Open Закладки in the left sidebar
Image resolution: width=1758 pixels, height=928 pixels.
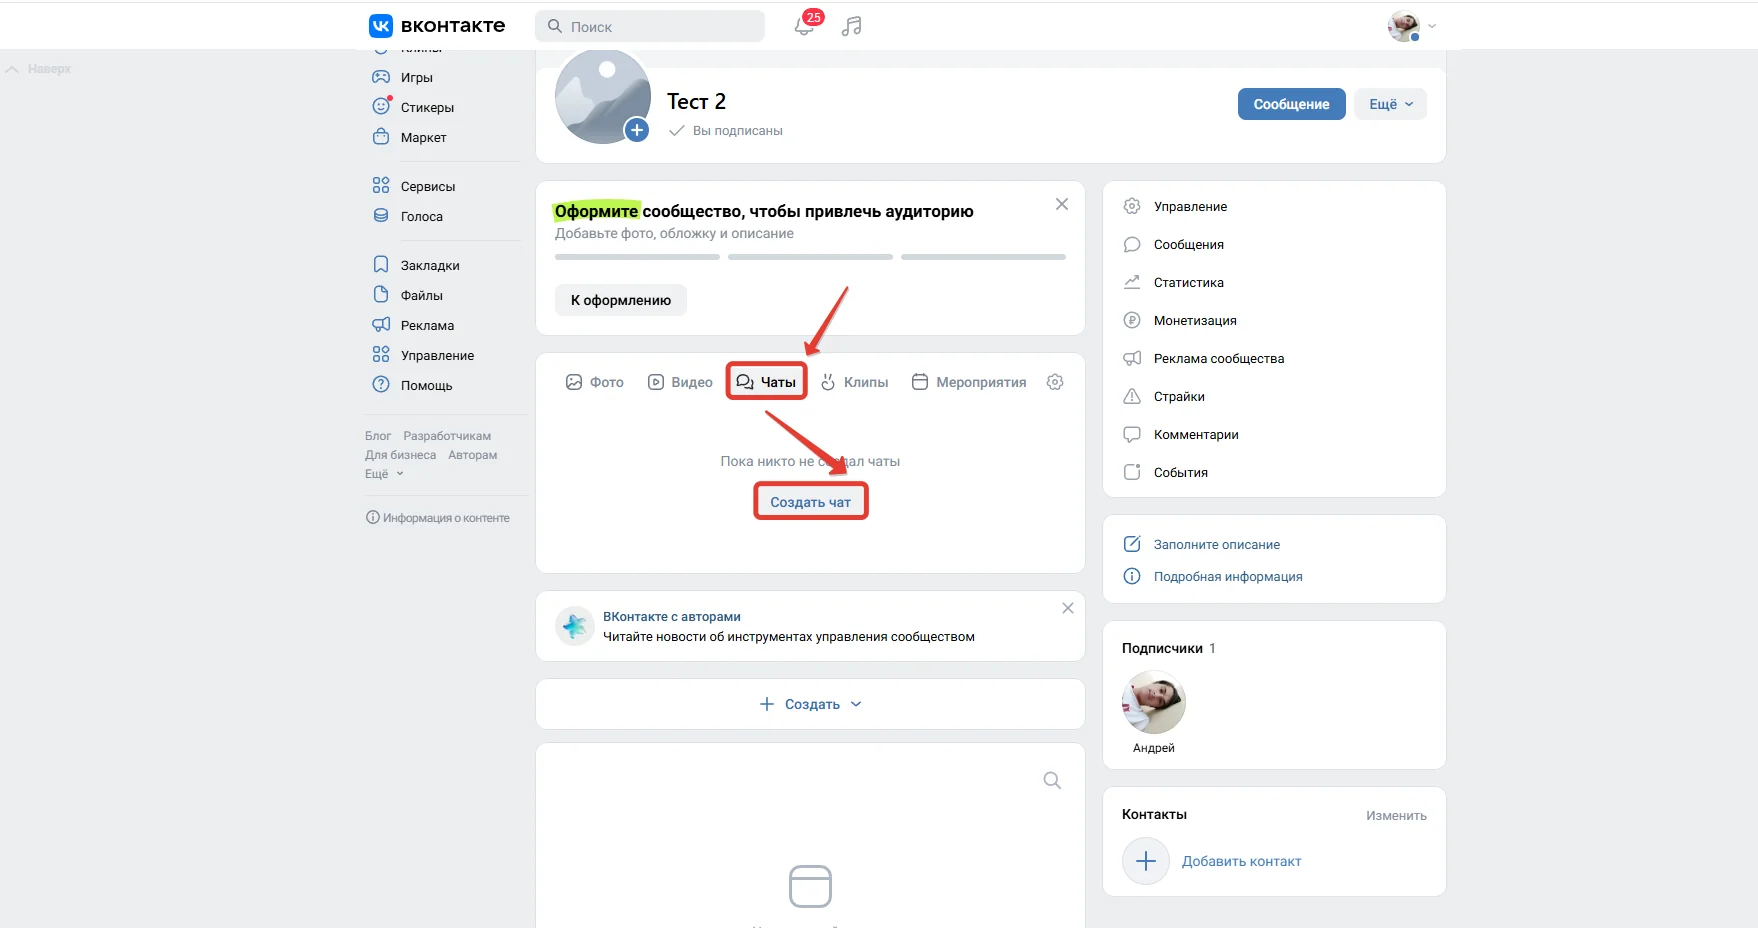[x=430, y=265]
